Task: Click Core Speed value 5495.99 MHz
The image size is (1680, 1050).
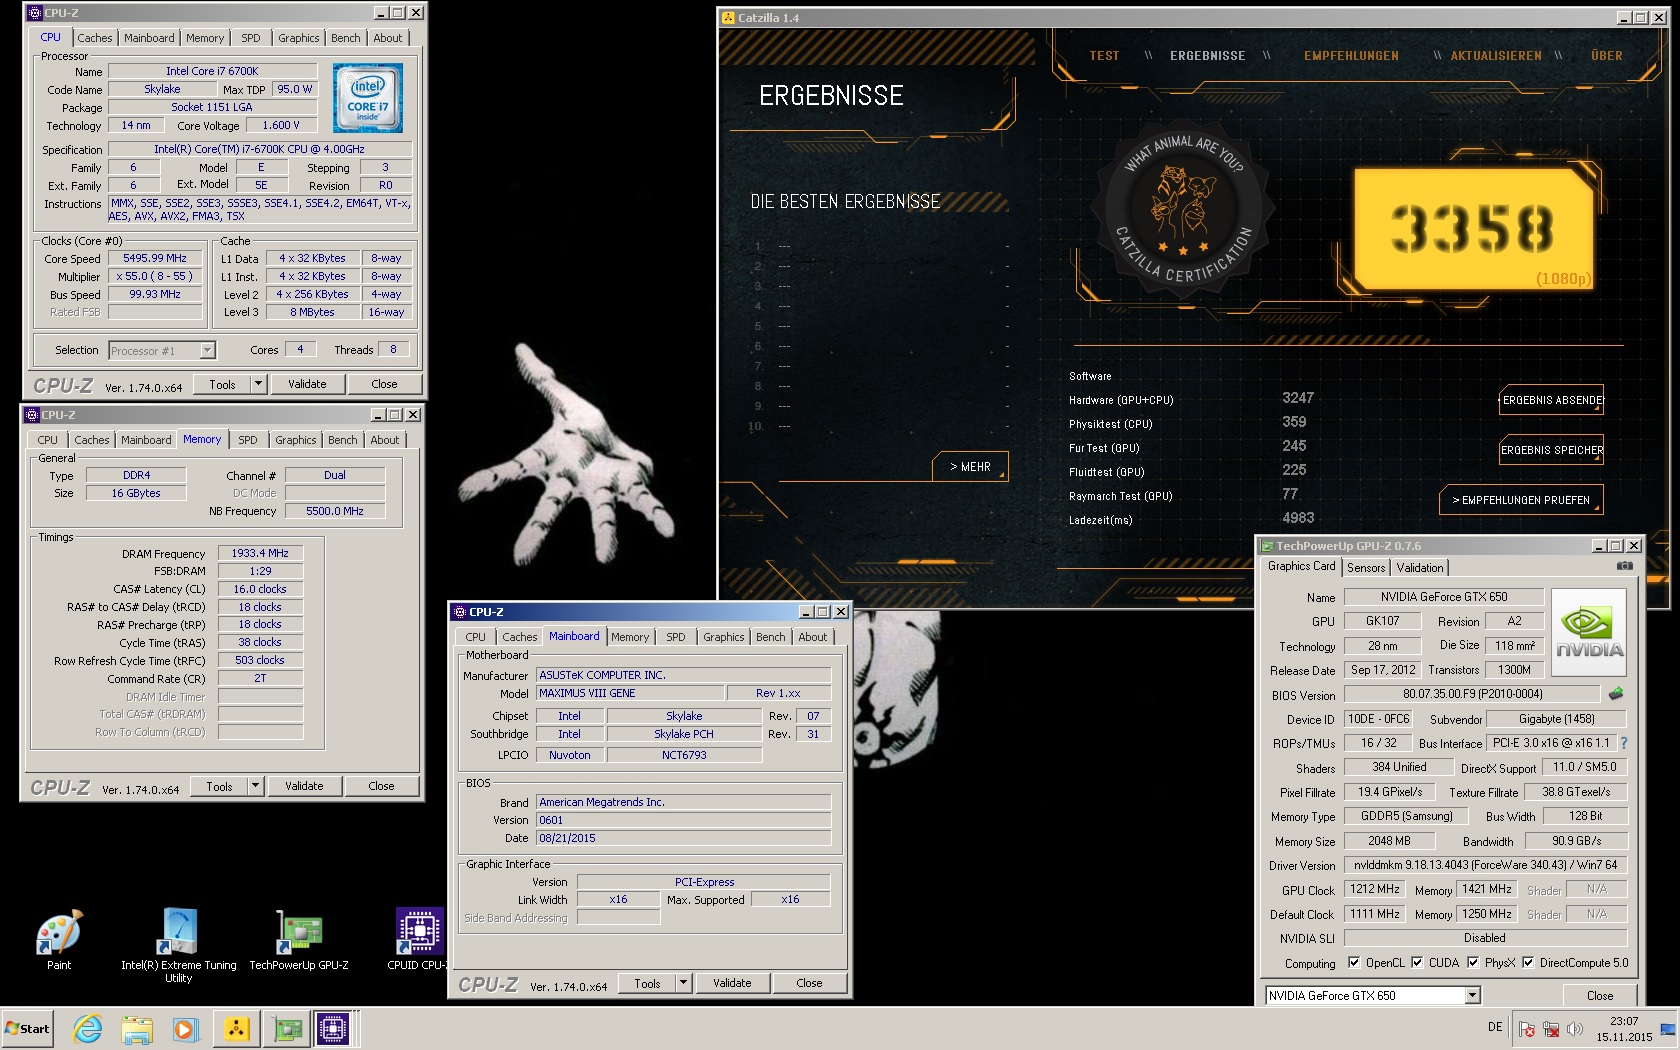Action: point(155,258)
